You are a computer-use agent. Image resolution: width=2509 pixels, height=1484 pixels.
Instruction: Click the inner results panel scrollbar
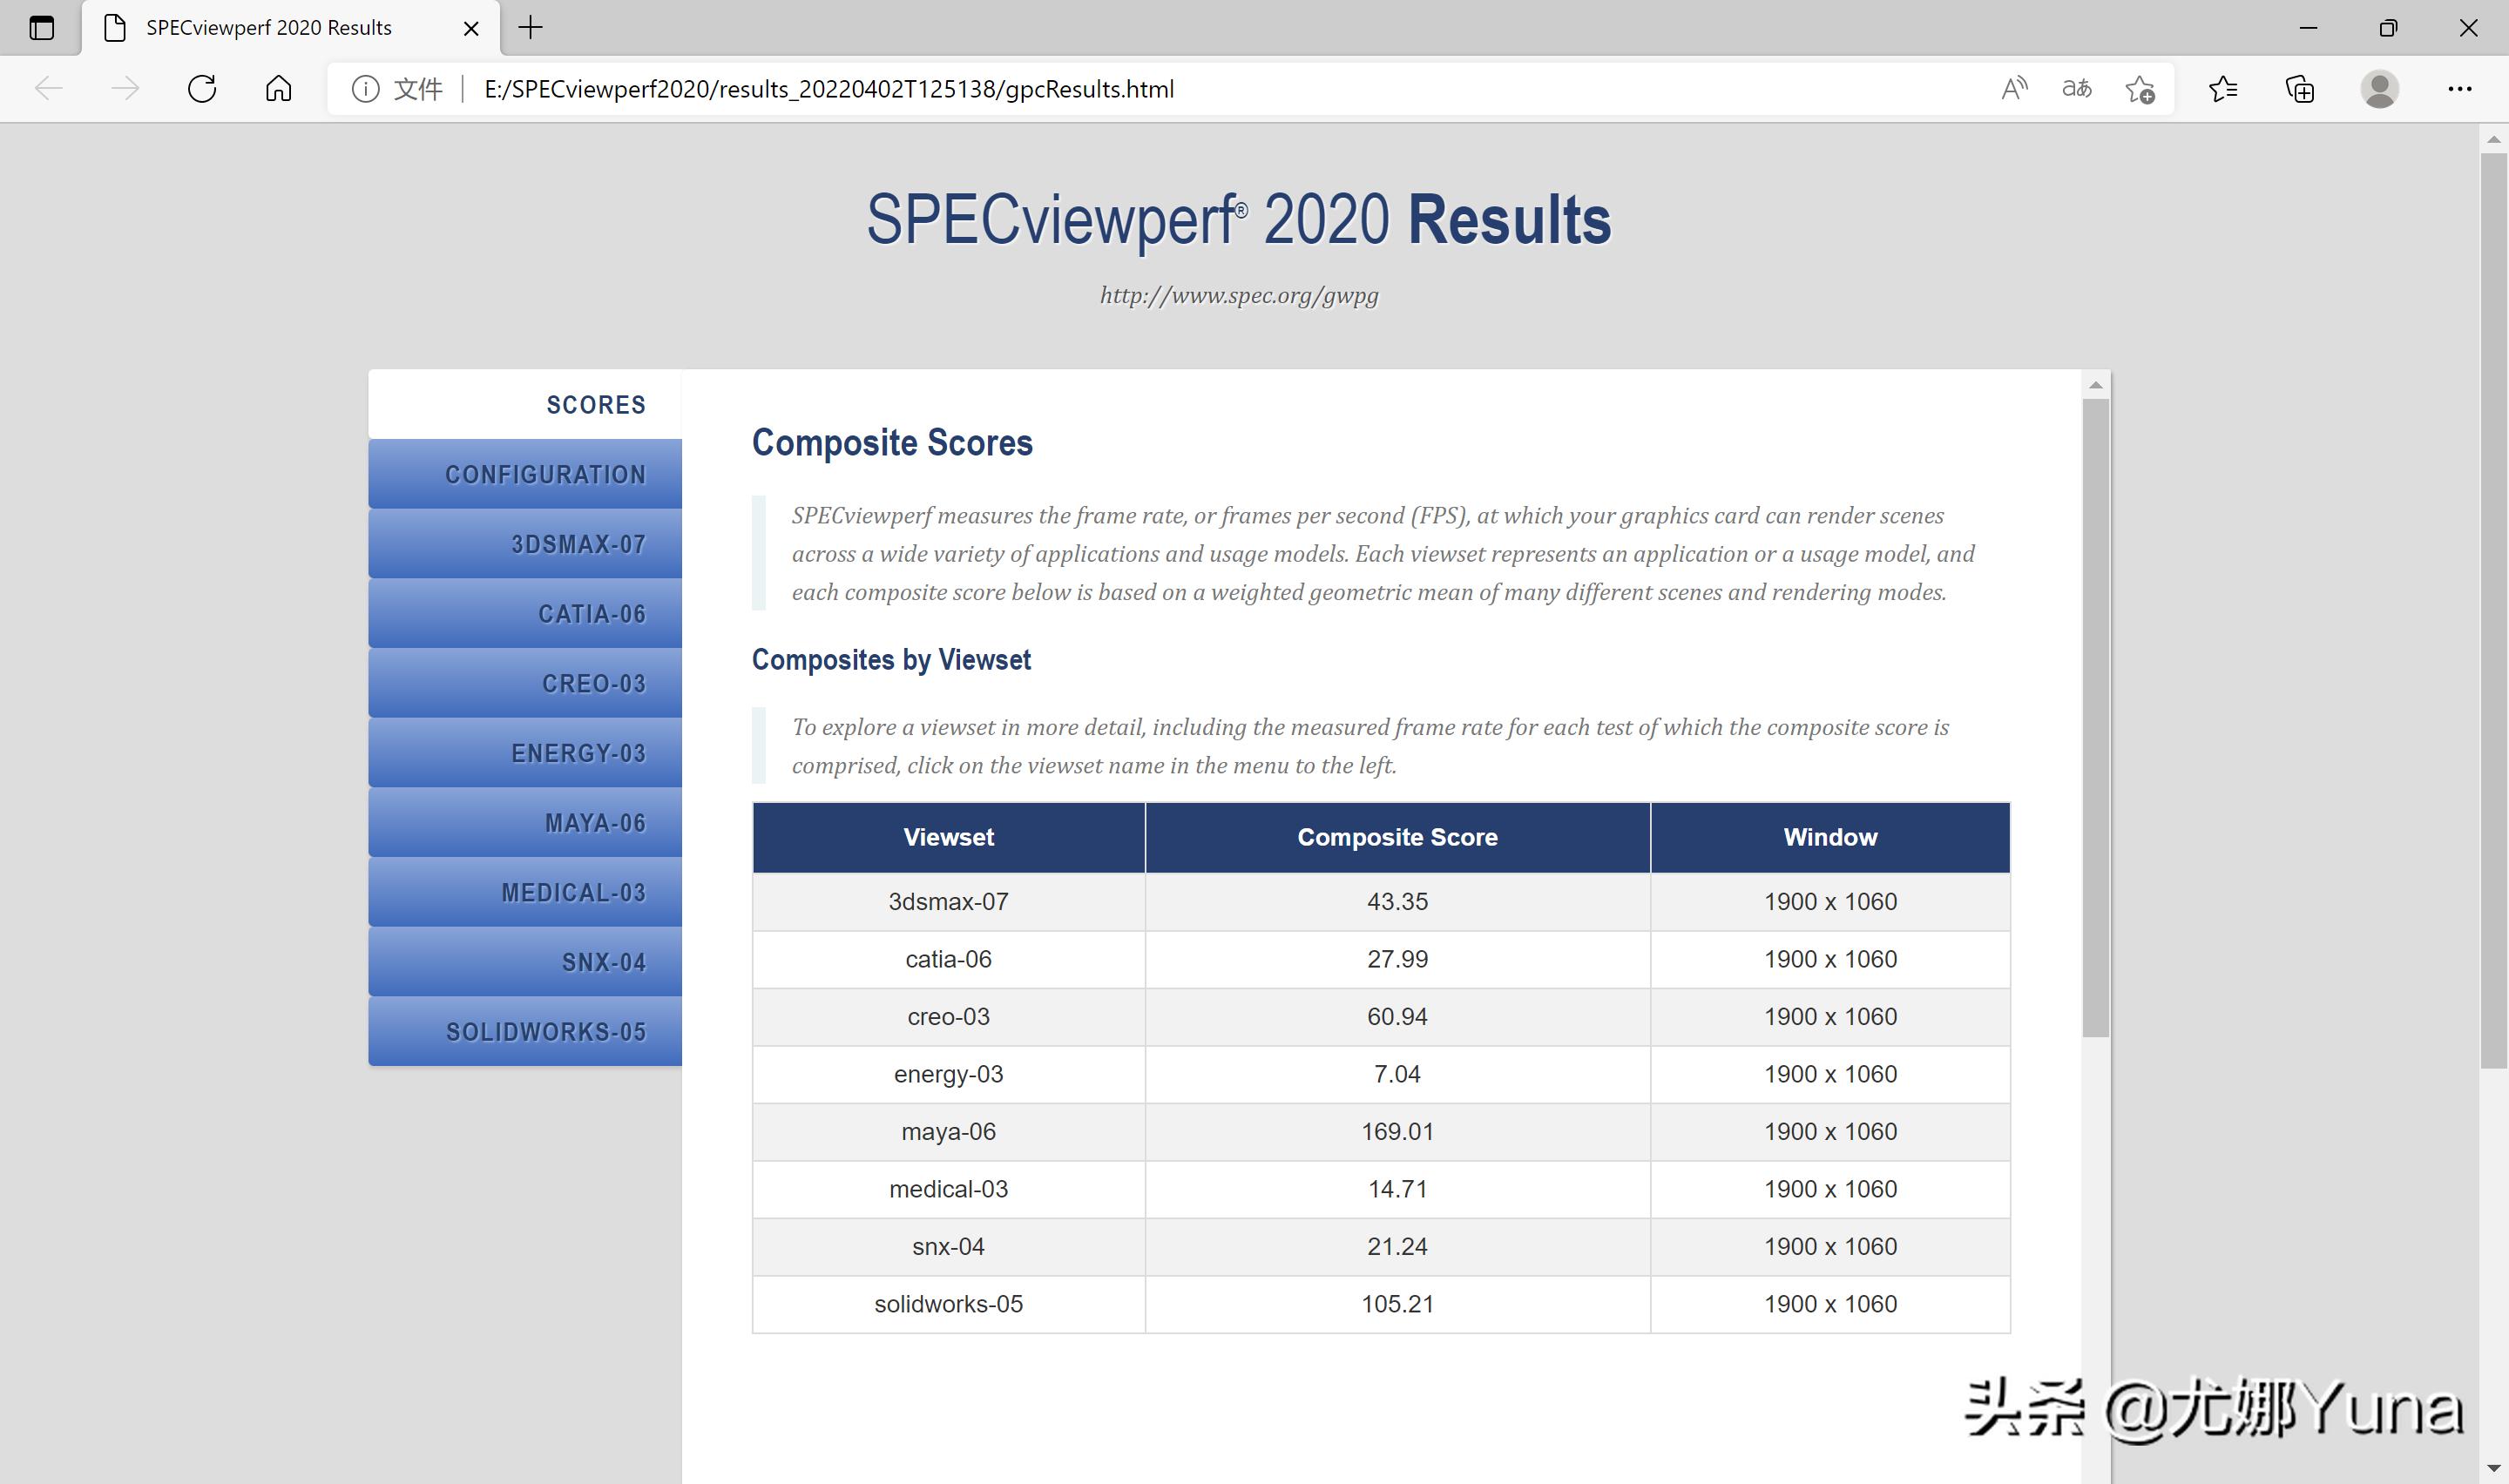click(2095, 717)
